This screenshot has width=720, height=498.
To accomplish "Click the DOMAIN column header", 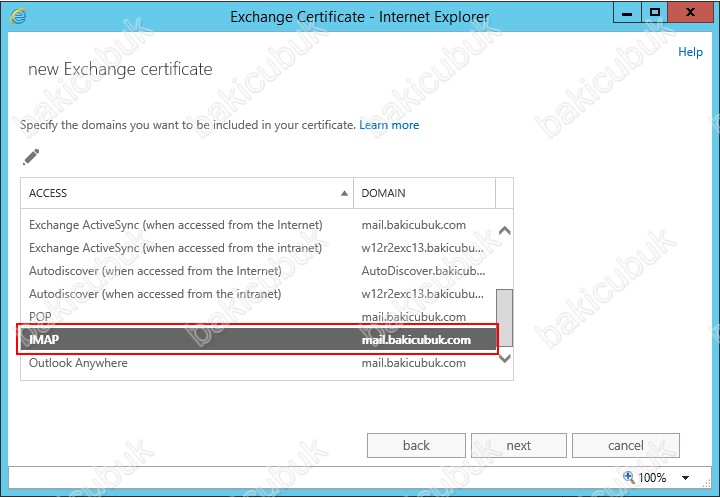I will click(424, 193).
